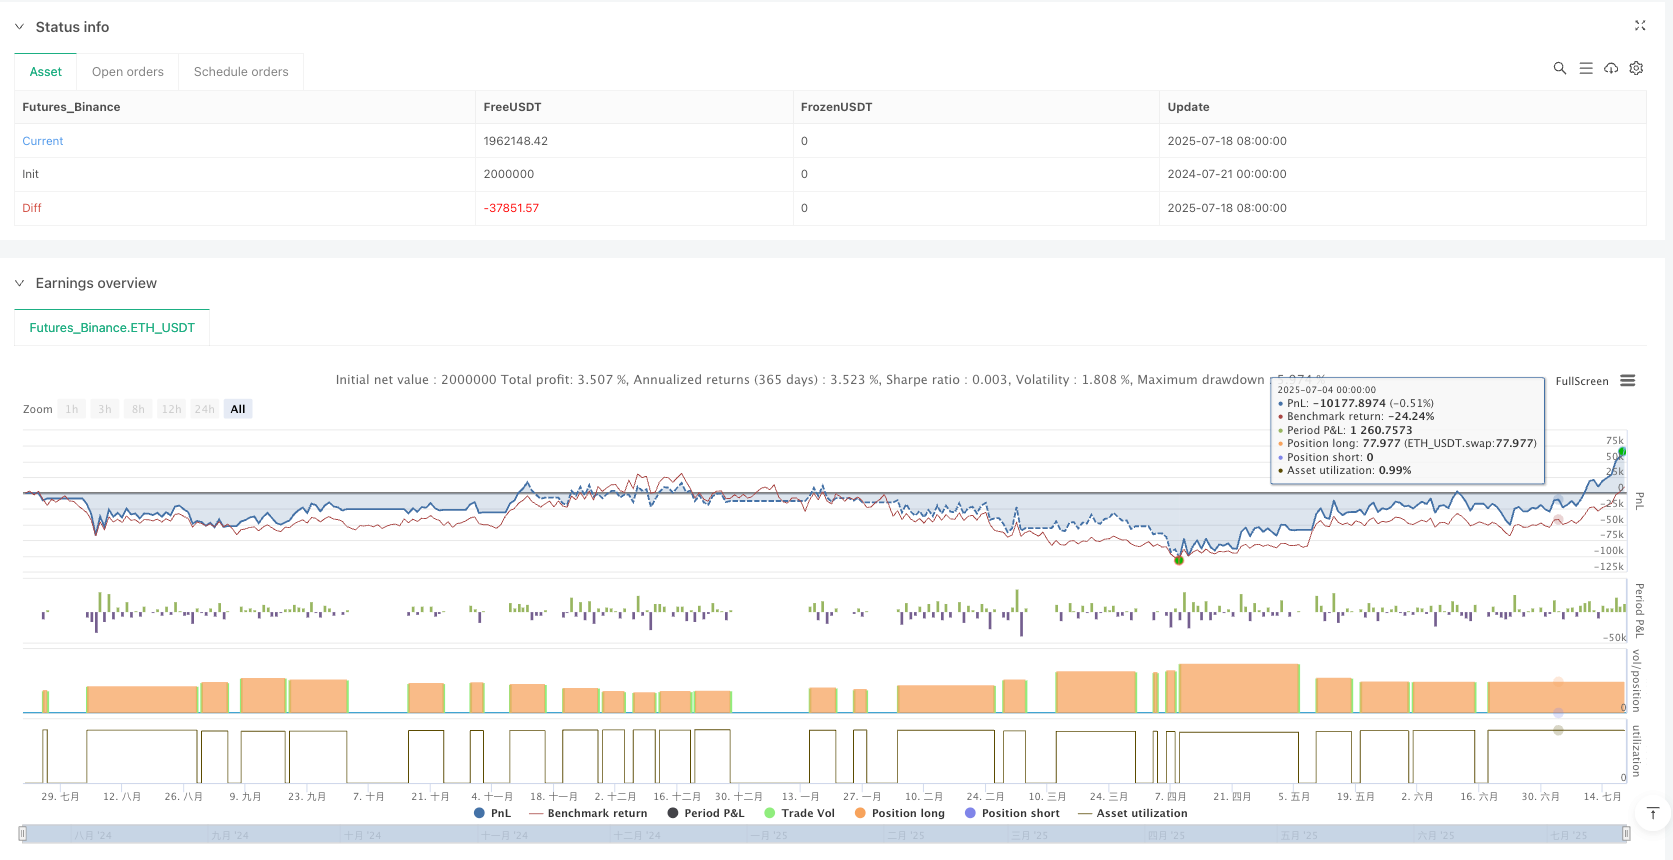
Task: Click the collapse fullscreen arrows icon at top right
Action: (1640, 26)
